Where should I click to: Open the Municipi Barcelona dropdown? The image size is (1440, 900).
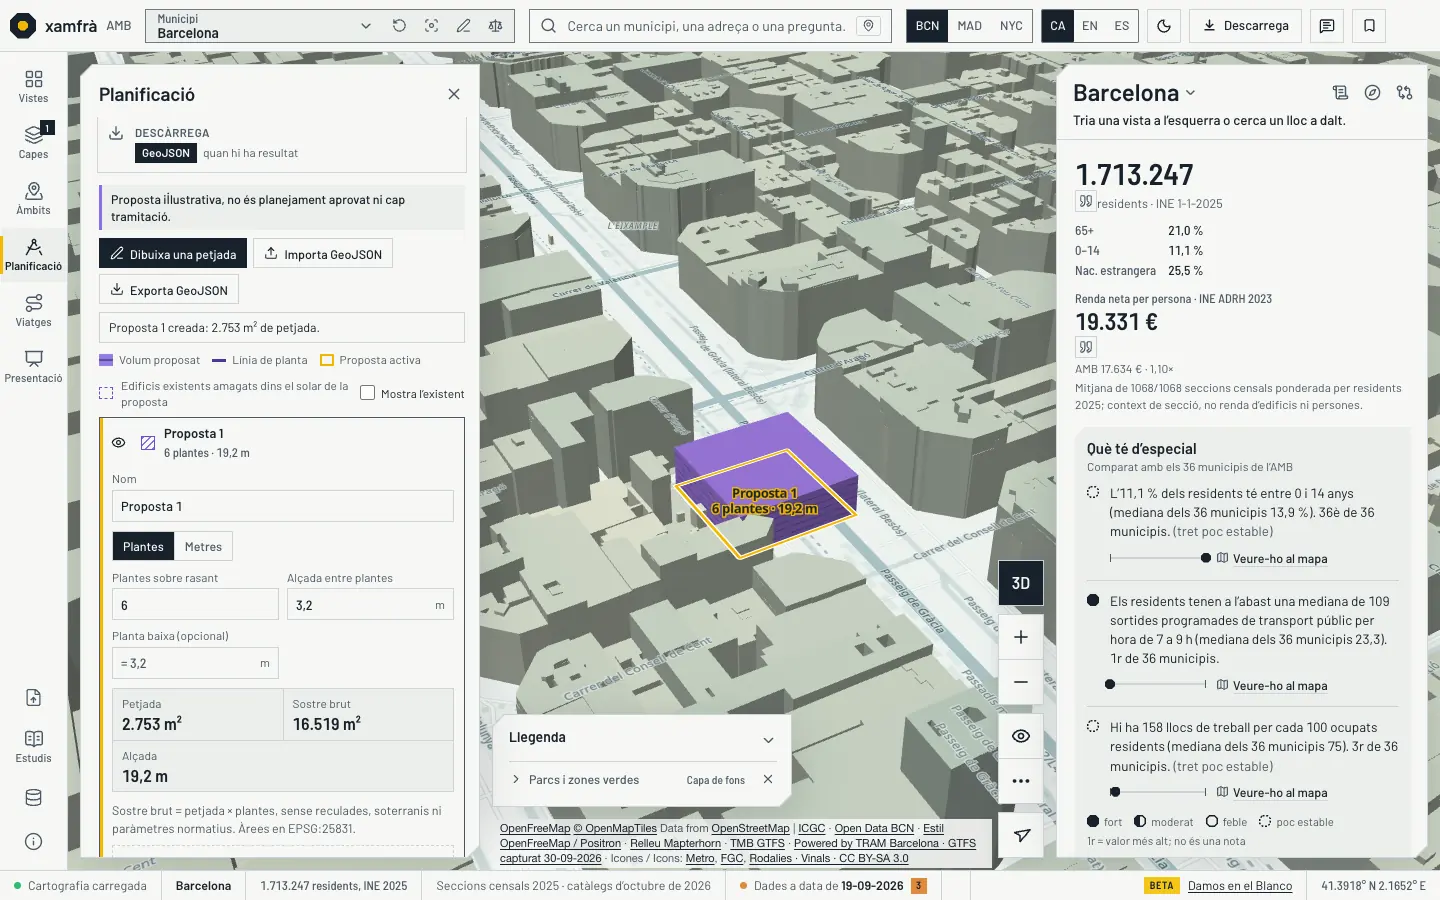point(265,26)
